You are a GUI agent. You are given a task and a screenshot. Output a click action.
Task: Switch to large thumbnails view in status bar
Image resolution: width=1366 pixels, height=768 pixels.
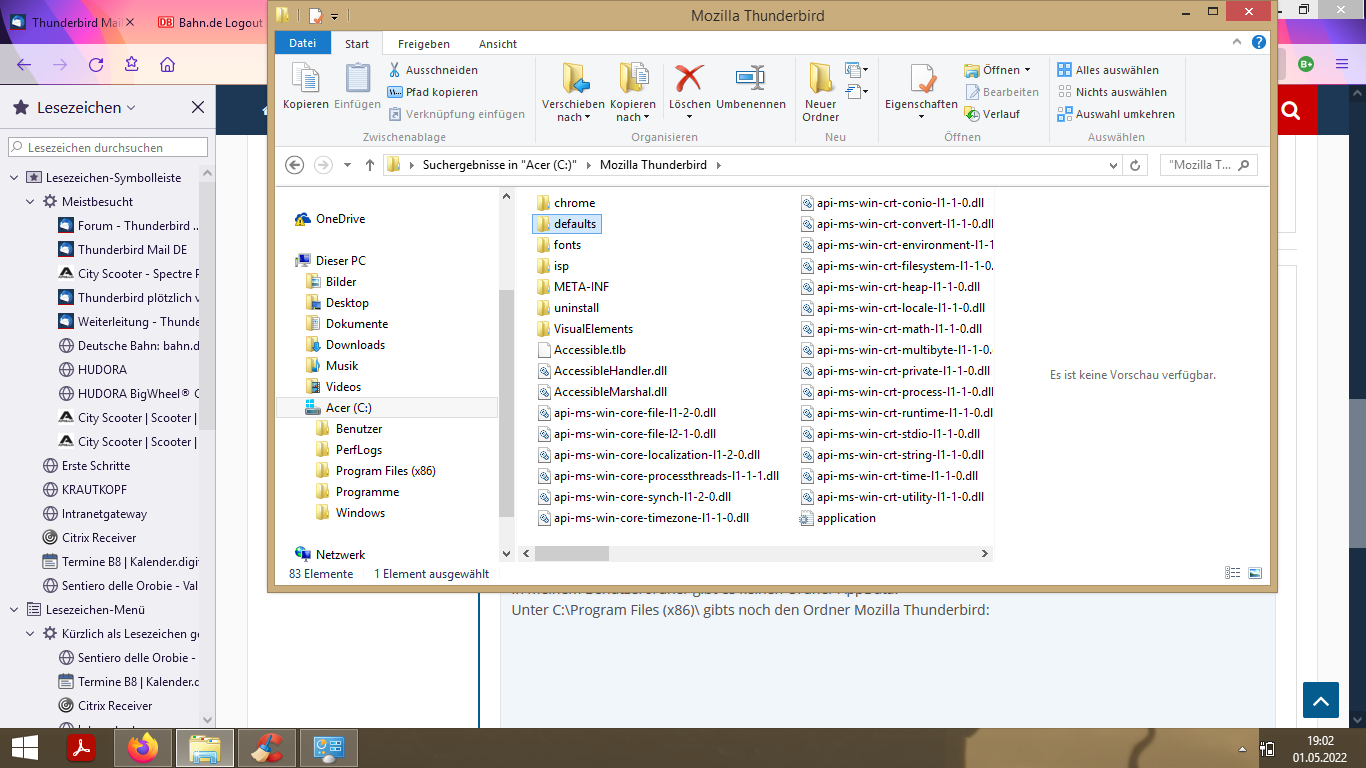pos(1255,574)
